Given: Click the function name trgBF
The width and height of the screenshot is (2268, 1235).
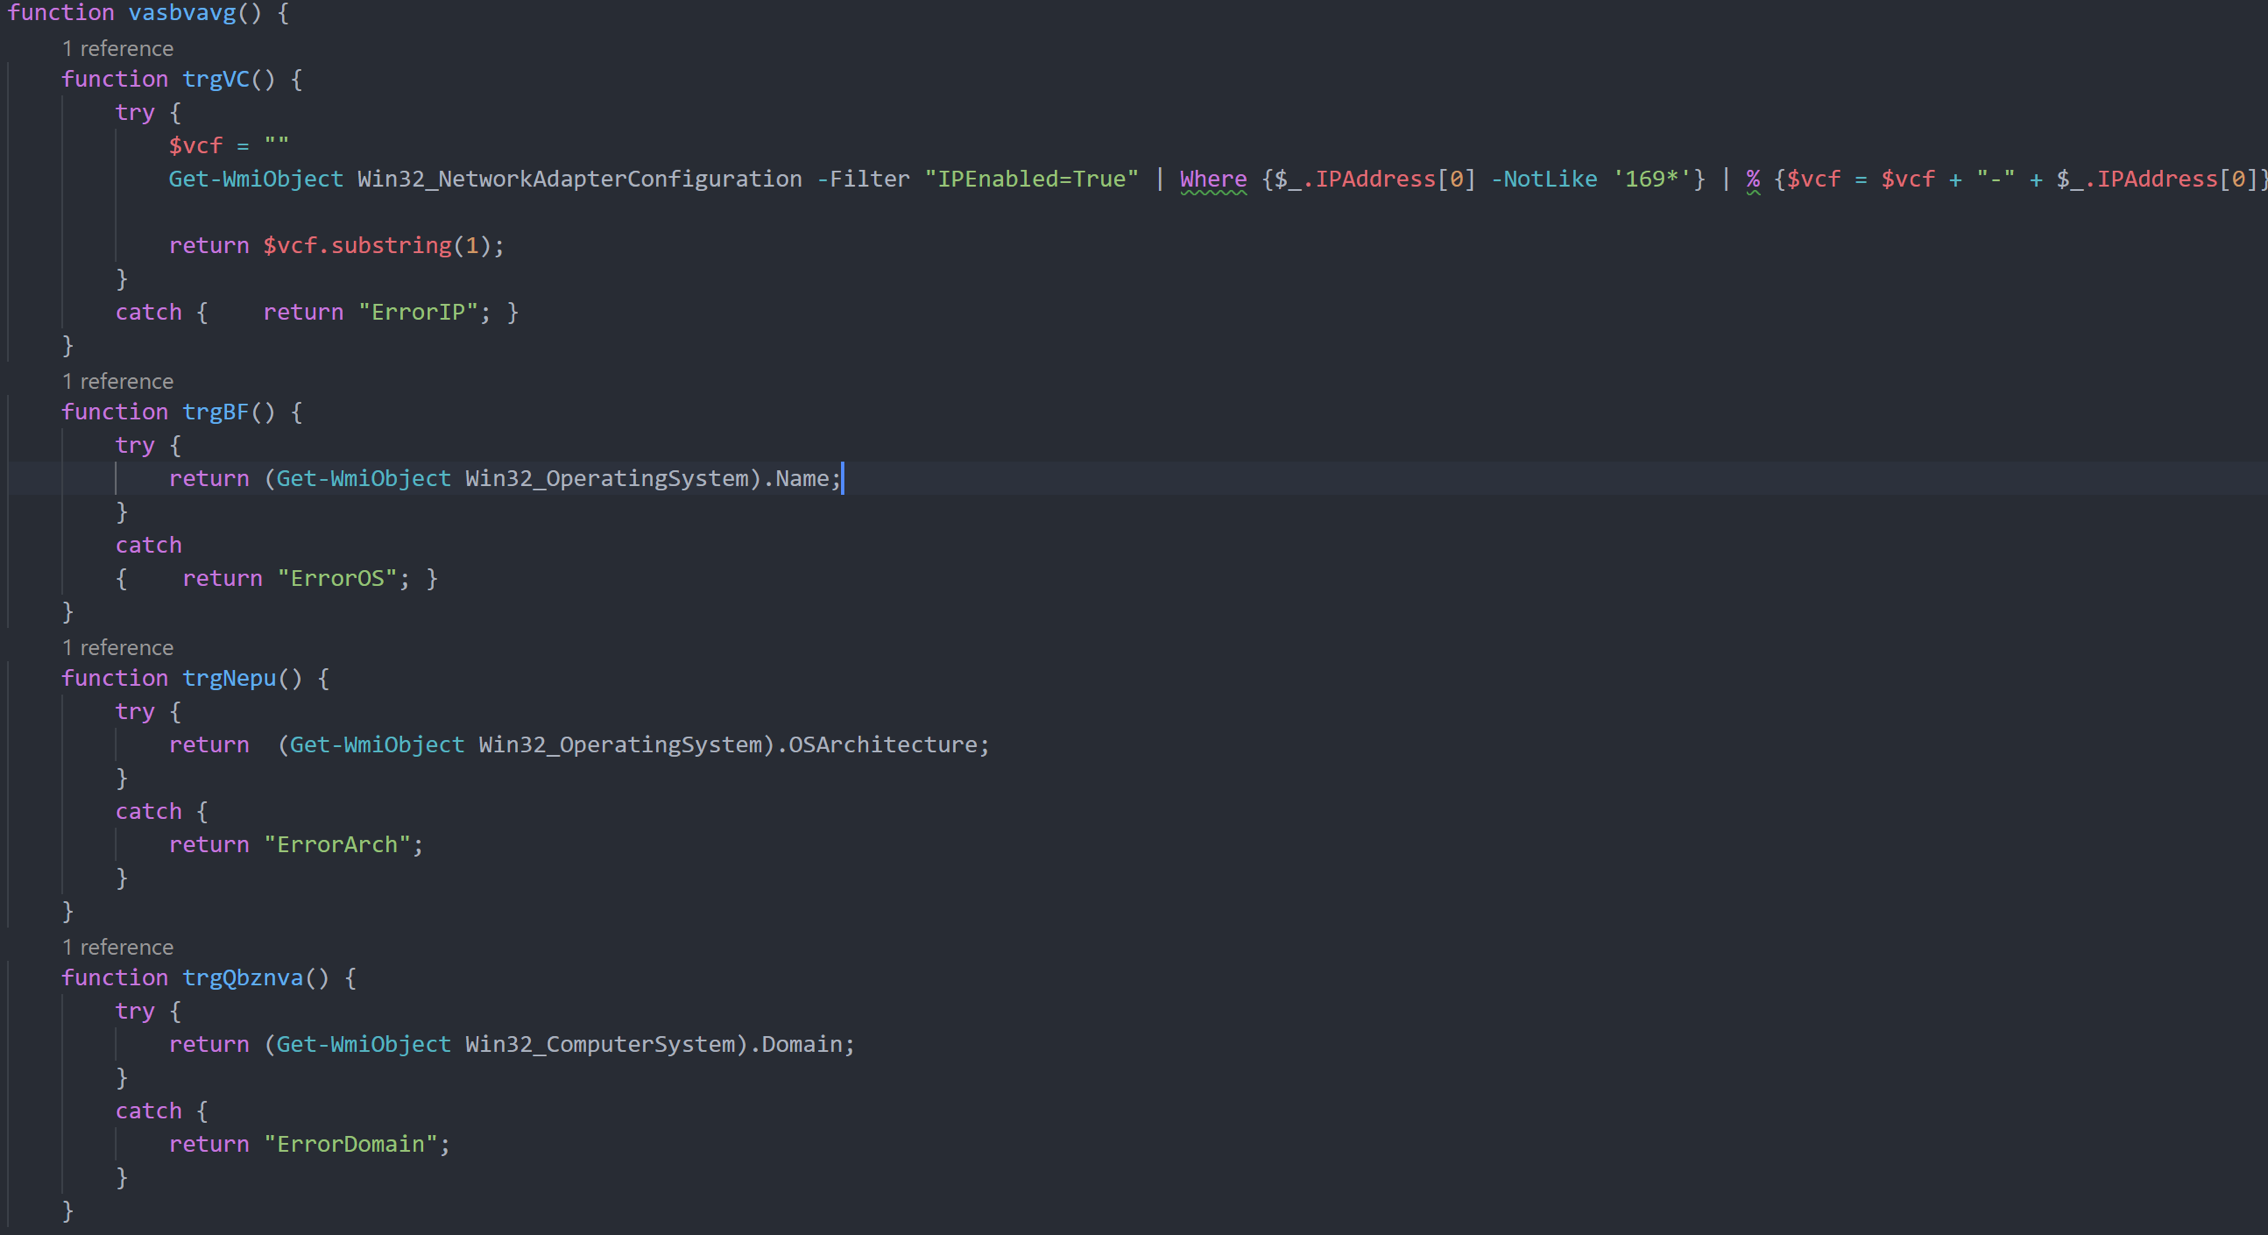Looking at the screenshot, I should coord(215,412).
